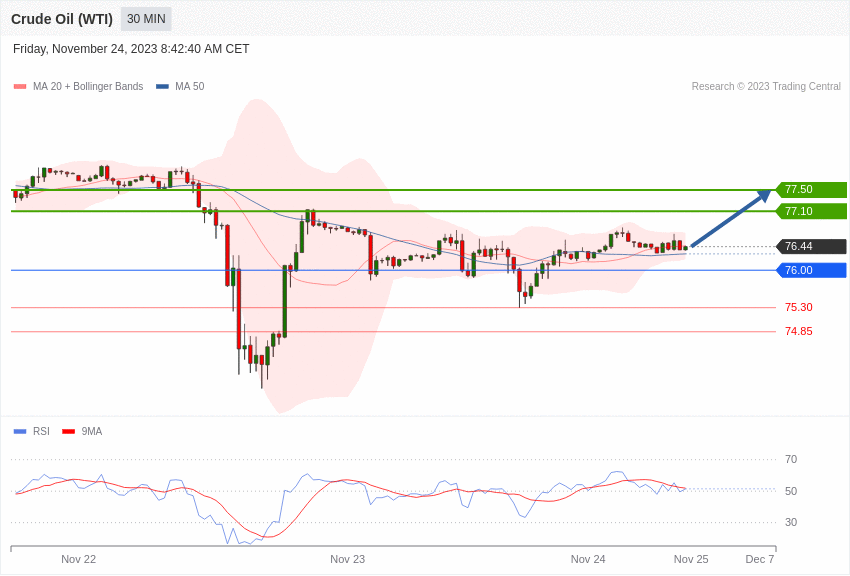The image size is (850, 576).
Task: Click the blue MA 50 legend swatch
Action: pyautogui.click(x=162, y=87)
